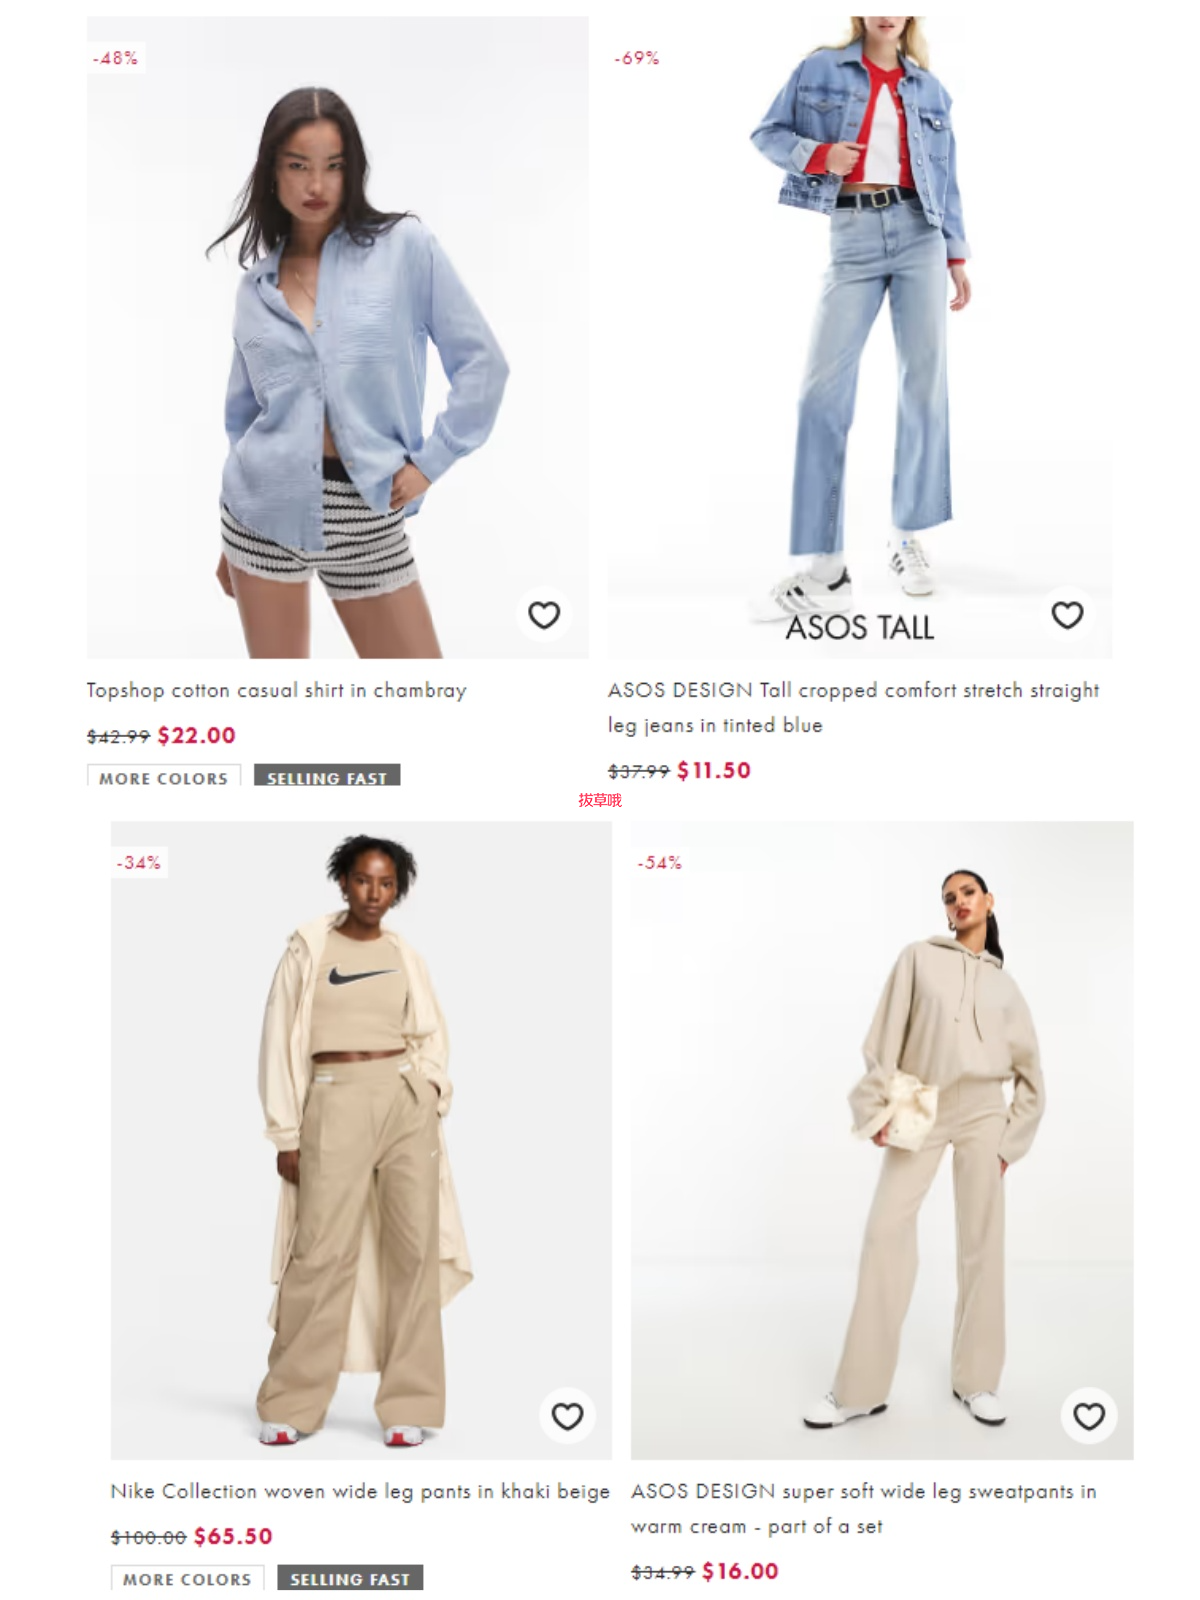
Task: Click the Topshop cotton casual shirt title
Action: pos(277,690)
